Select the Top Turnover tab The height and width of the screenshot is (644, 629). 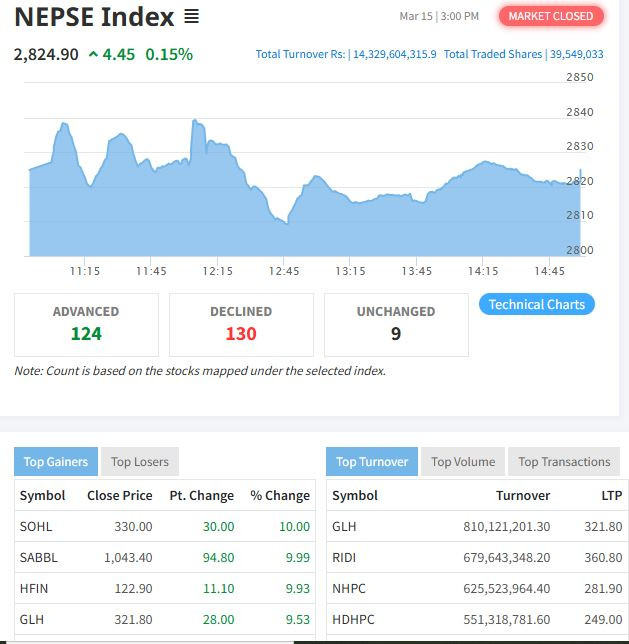pyautogui.click(x=372, y=461)
